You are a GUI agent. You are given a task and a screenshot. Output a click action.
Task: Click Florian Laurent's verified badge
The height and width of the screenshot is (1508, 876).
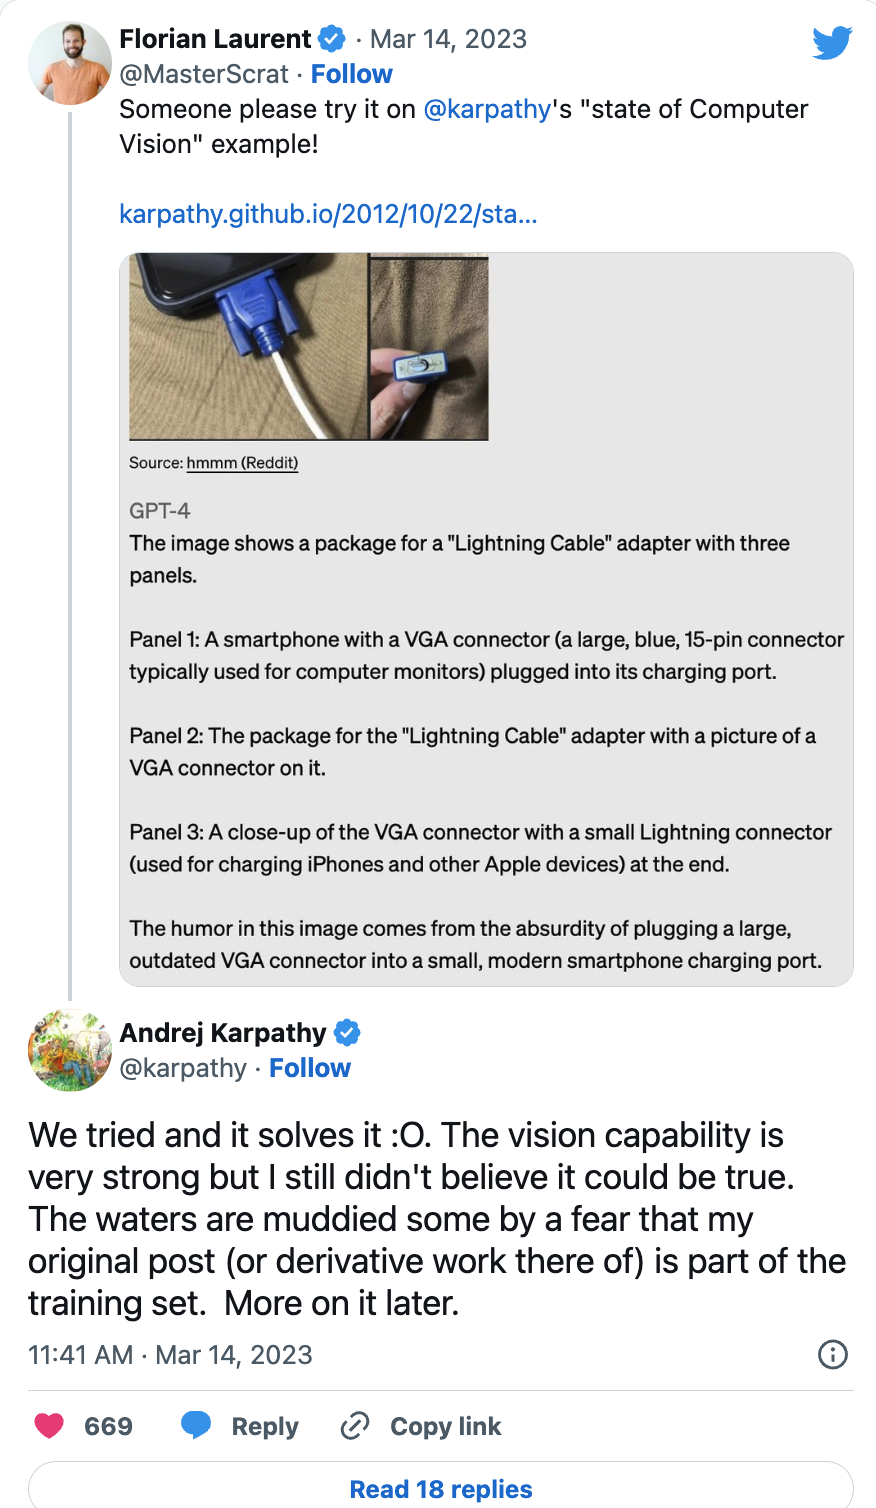[x=331, y=39]
